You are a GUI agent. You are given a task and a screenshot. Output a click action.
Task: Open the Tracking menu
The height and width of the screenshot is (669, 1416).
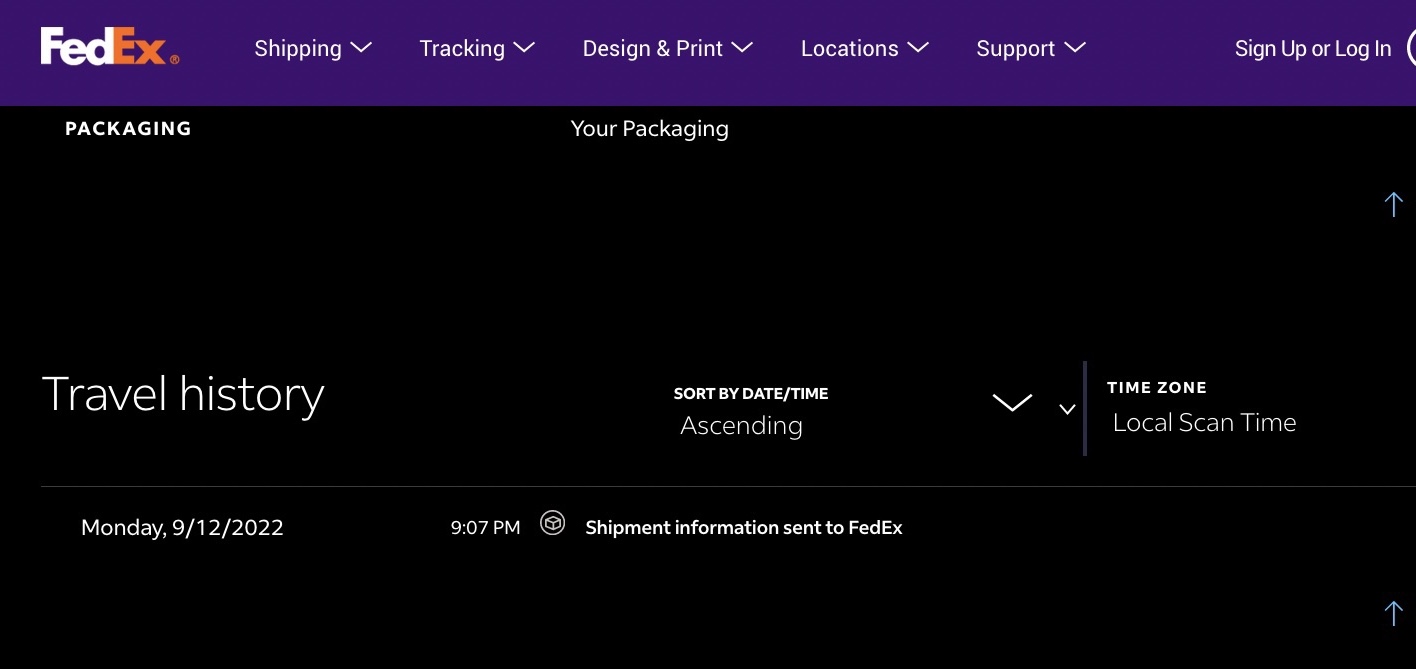pyautogui.click(x=476, y=48)
